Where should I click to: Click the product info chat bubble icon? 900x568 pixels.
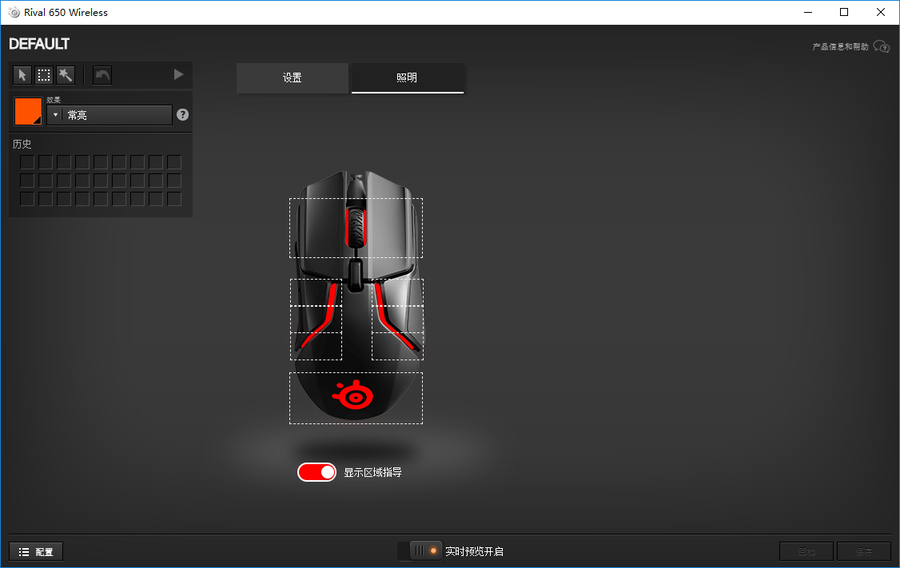pos(880,46)
